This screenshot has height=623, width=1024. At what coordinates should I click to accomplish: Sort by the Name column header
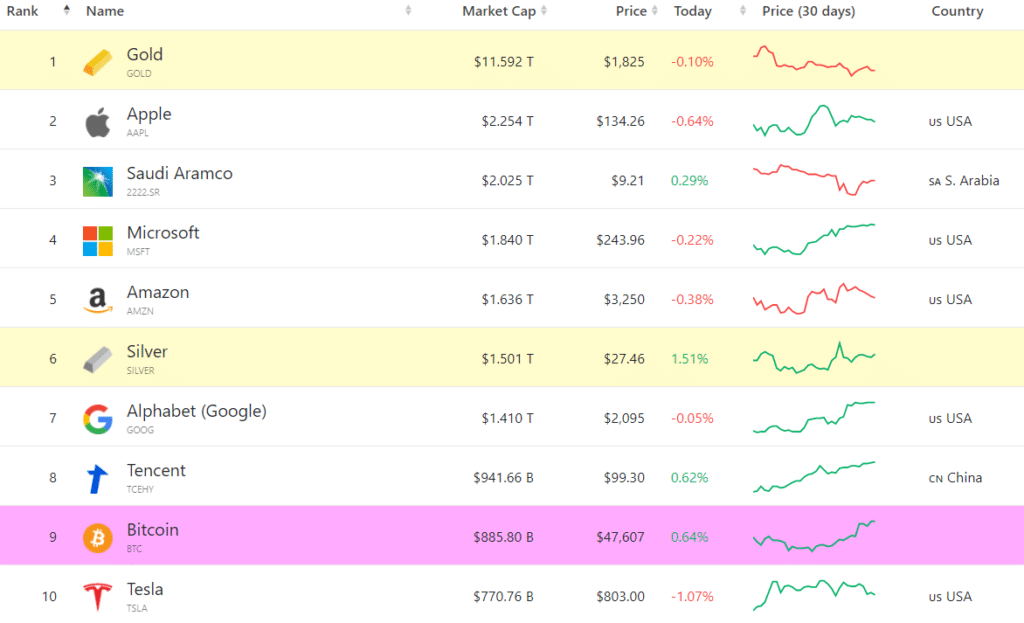click(x=105, y=11)
